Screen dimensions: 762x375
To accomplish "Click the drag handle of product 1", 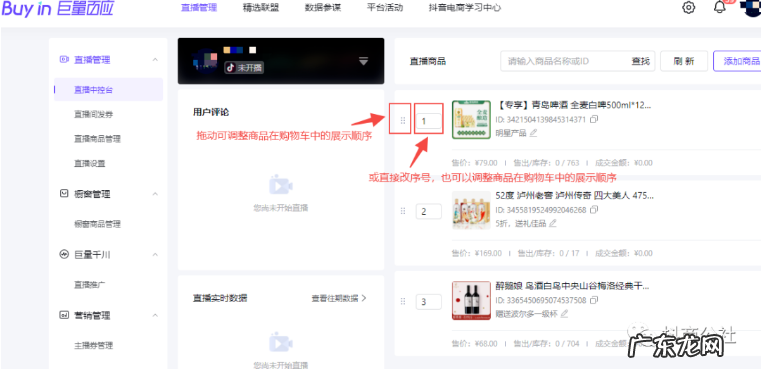I will 402,120.
